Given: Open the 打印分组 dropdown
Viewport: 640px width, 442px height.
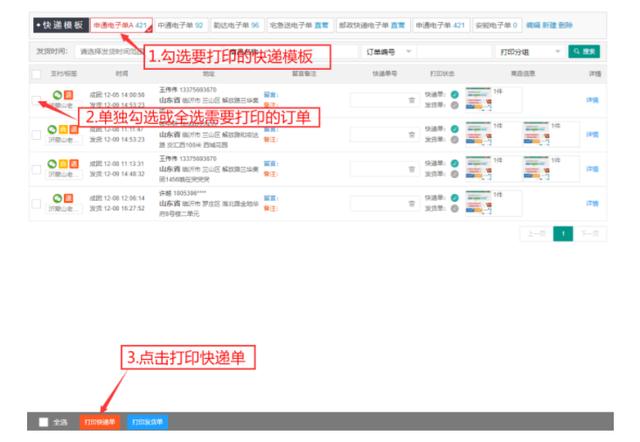Looking at the screenshot, I should tap(530, 52).
